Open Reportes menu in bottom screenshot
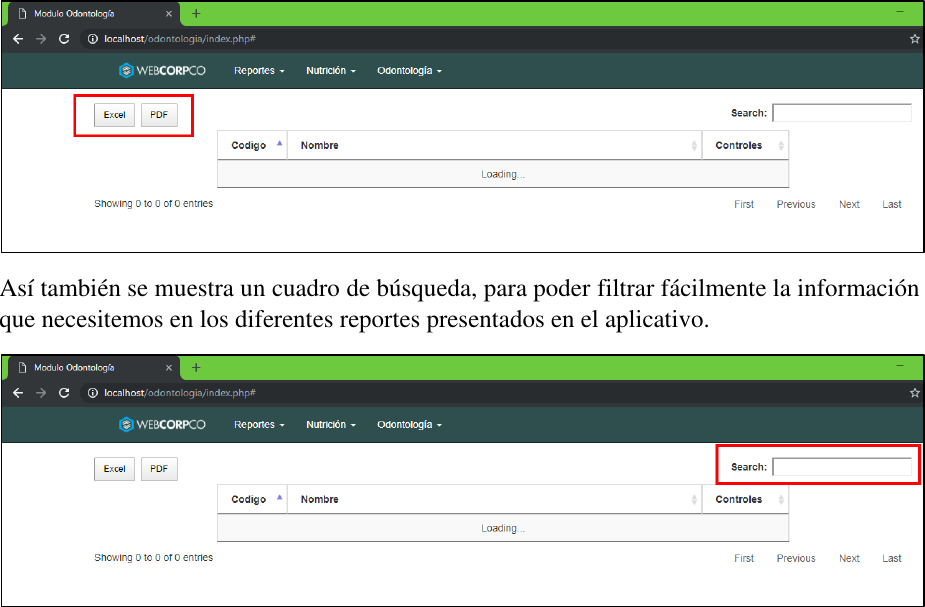This screenshot has height=607, width=925. [259, 425]
